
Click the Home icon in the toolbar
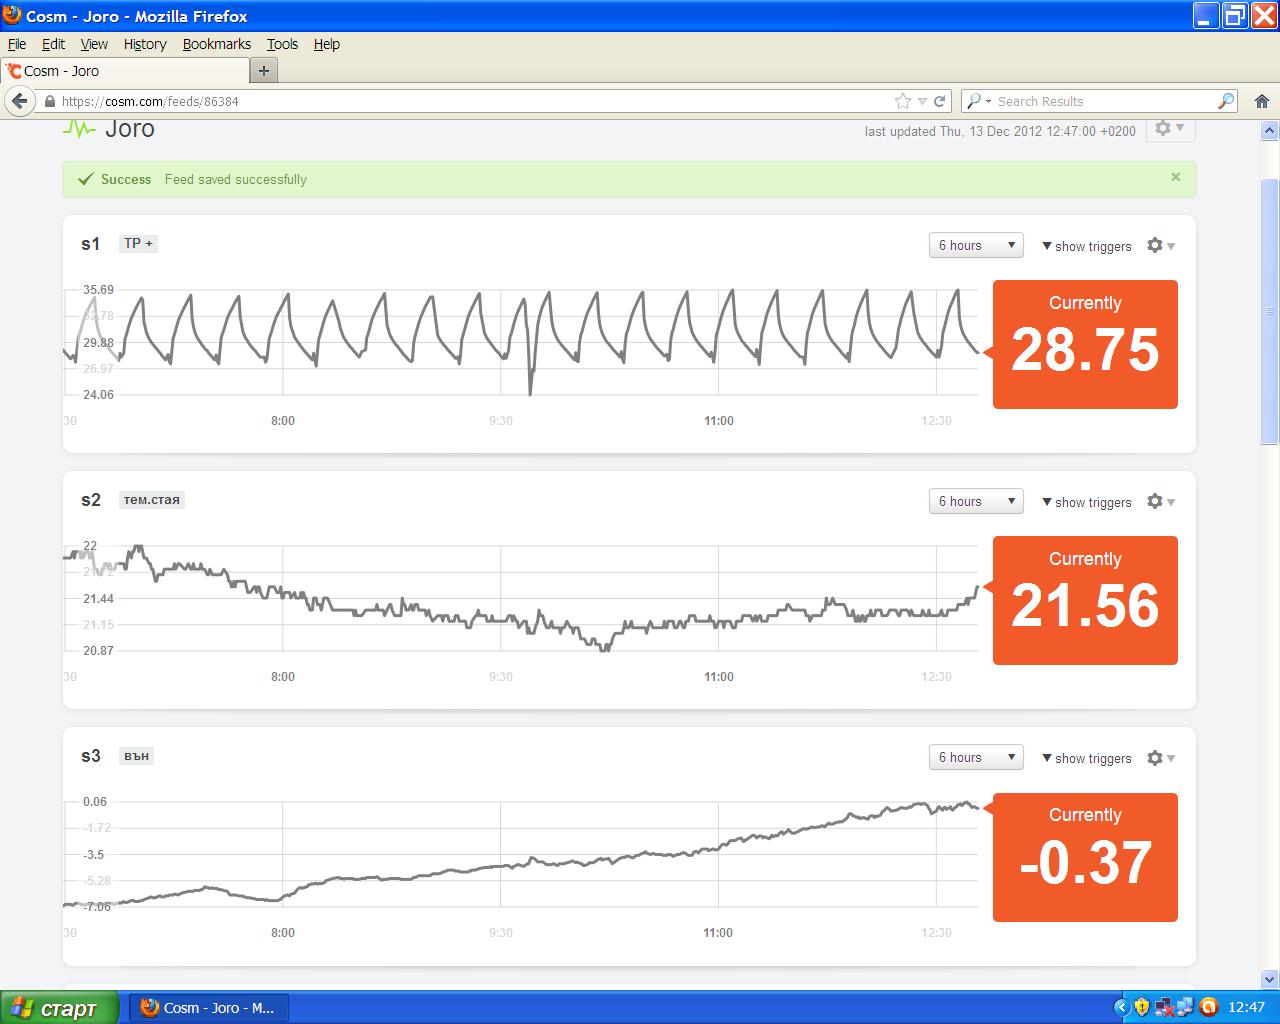(1262, 101)
